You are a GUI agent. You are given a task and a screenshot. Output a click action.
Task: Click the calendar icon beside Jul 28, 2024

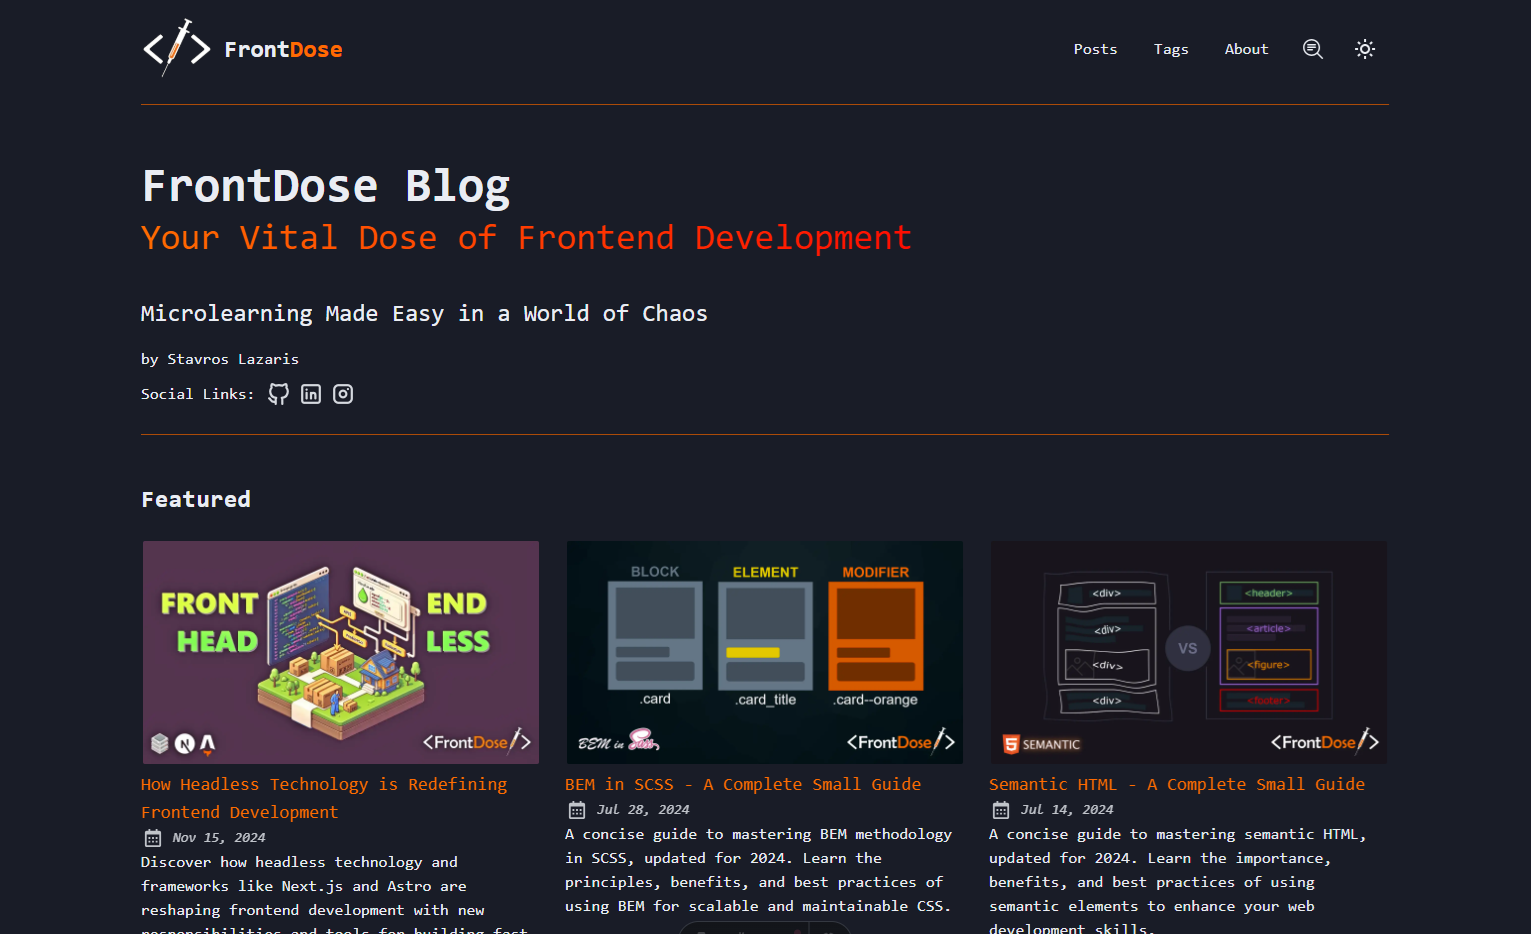pos(577,810)
